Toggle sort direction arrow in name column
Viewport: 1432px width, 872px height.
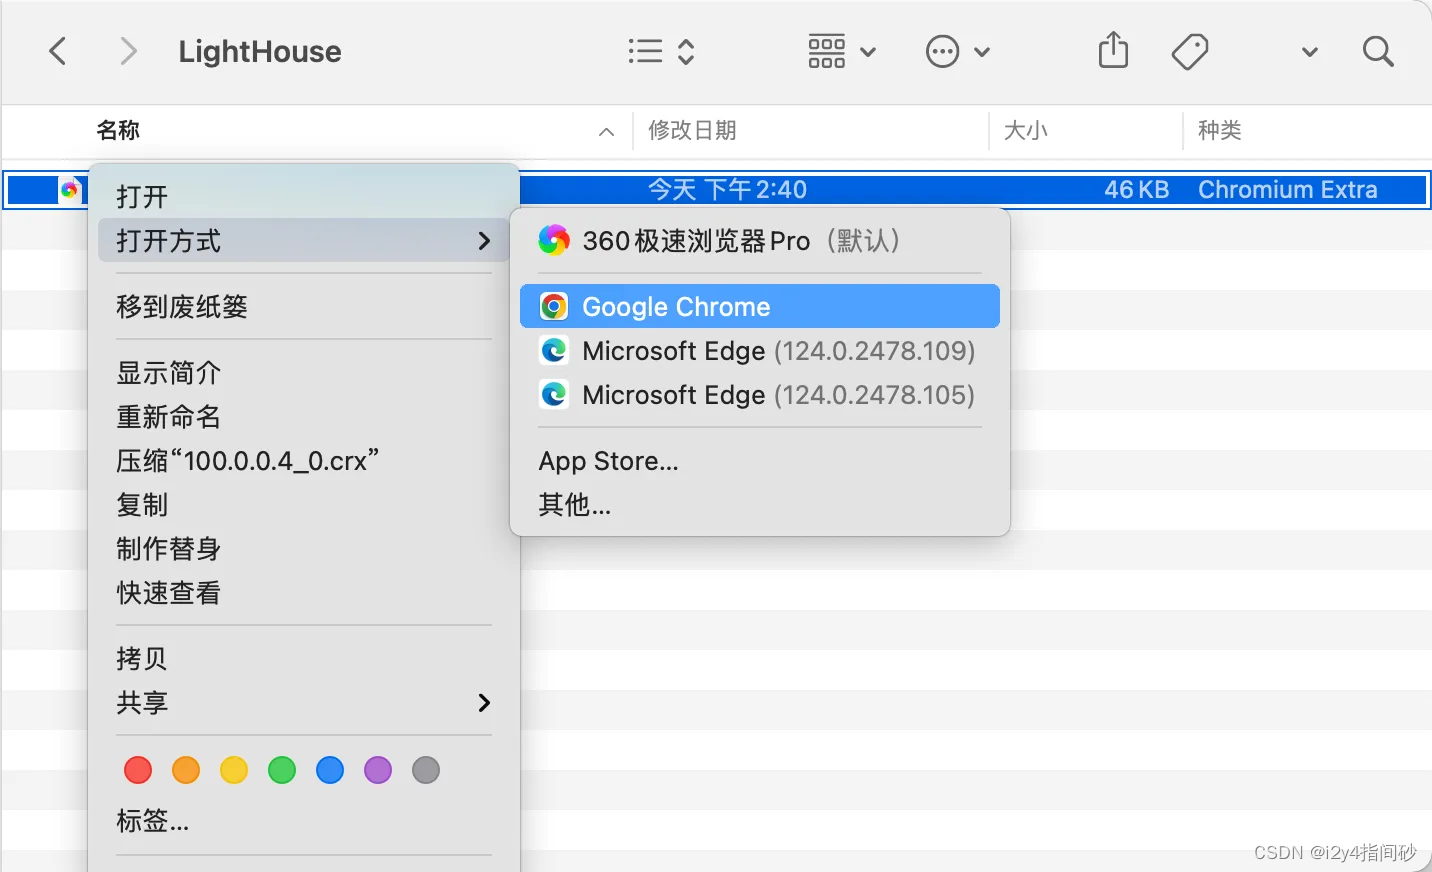[606, 132]
